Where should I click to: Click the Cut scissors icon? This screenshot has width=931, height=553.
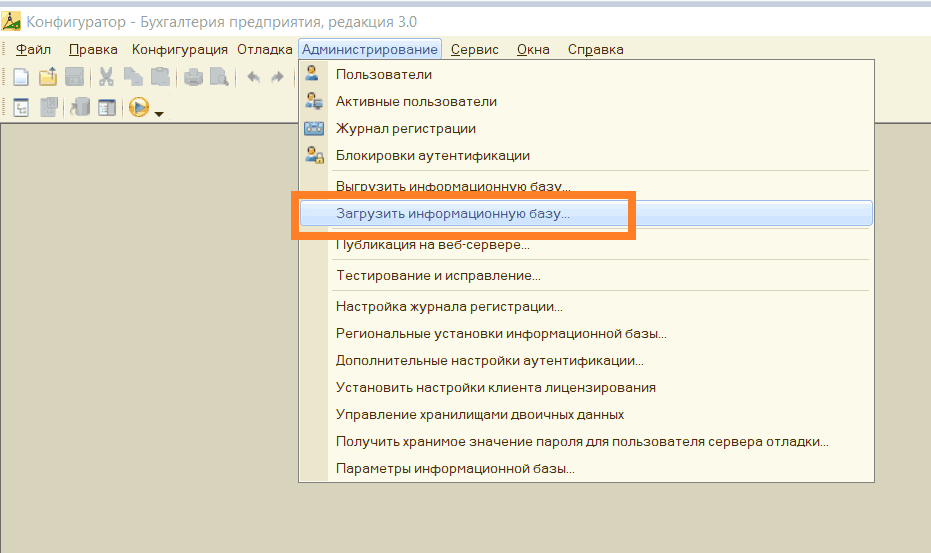coord(106,77)
